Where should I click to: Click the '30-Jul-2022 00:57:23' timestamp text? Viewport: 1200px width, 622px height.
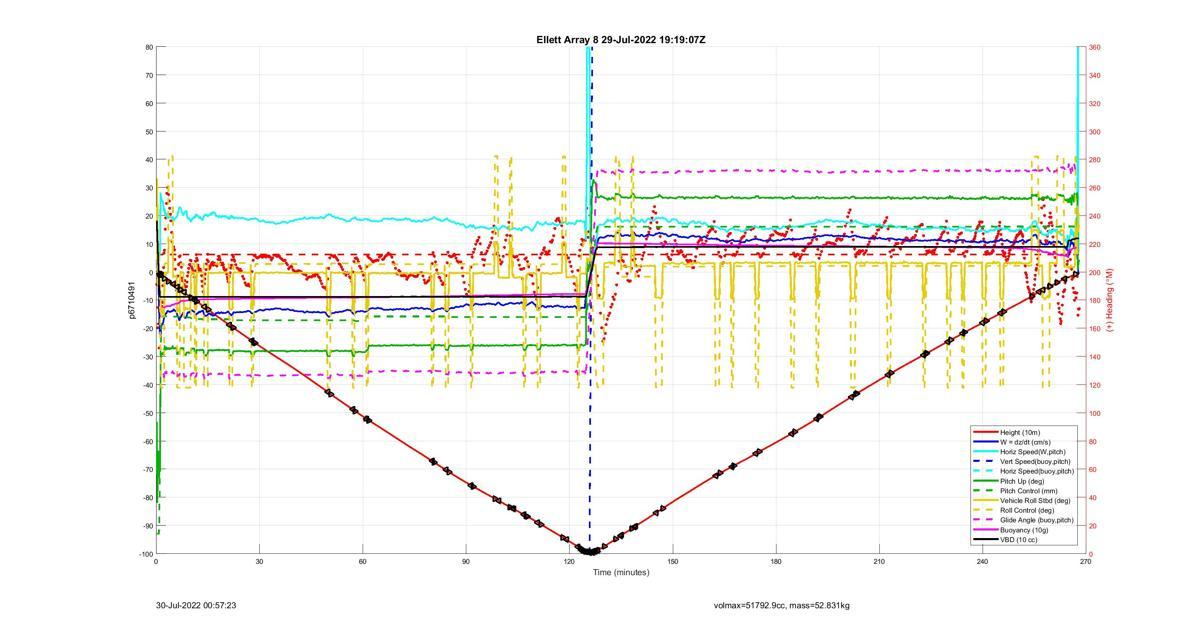196,605
